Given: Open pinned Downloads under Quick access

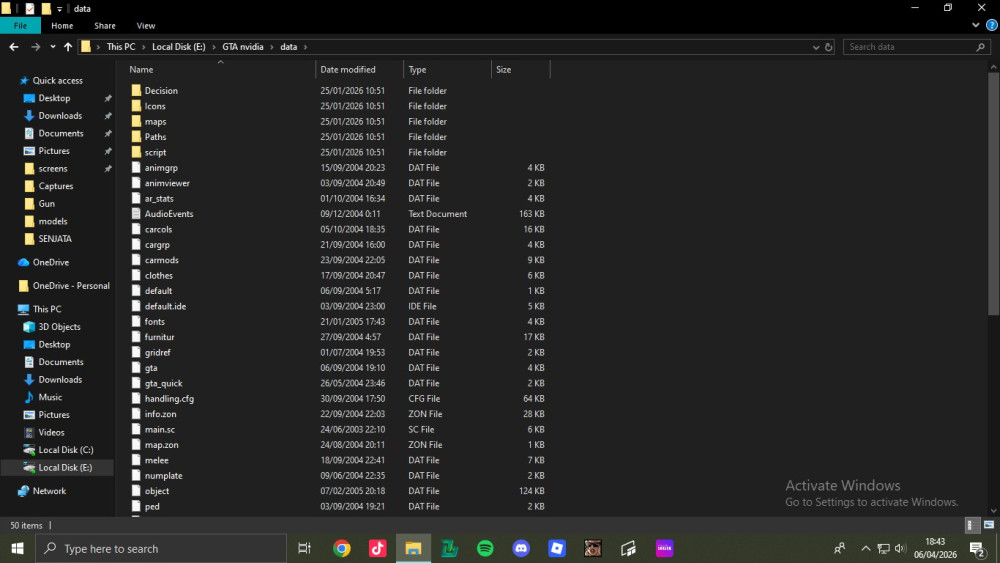Looking at the screenshot, I should tap(60, 115).
